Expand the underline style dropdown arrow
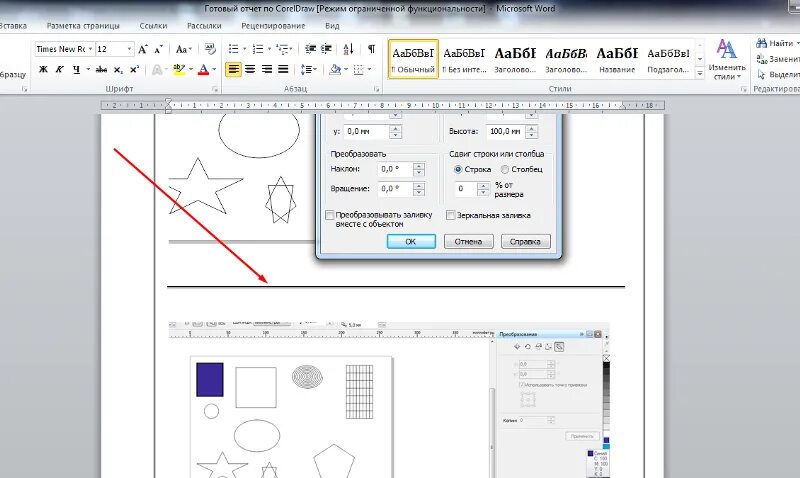The width and height of the screenshot is (800, 478). point(88,69)
